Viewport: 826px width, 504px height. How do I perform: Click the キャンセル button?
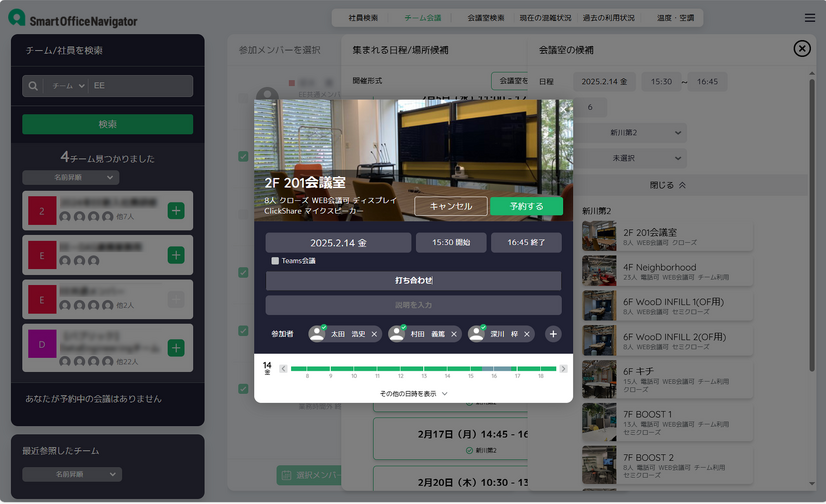pos(451,206)
